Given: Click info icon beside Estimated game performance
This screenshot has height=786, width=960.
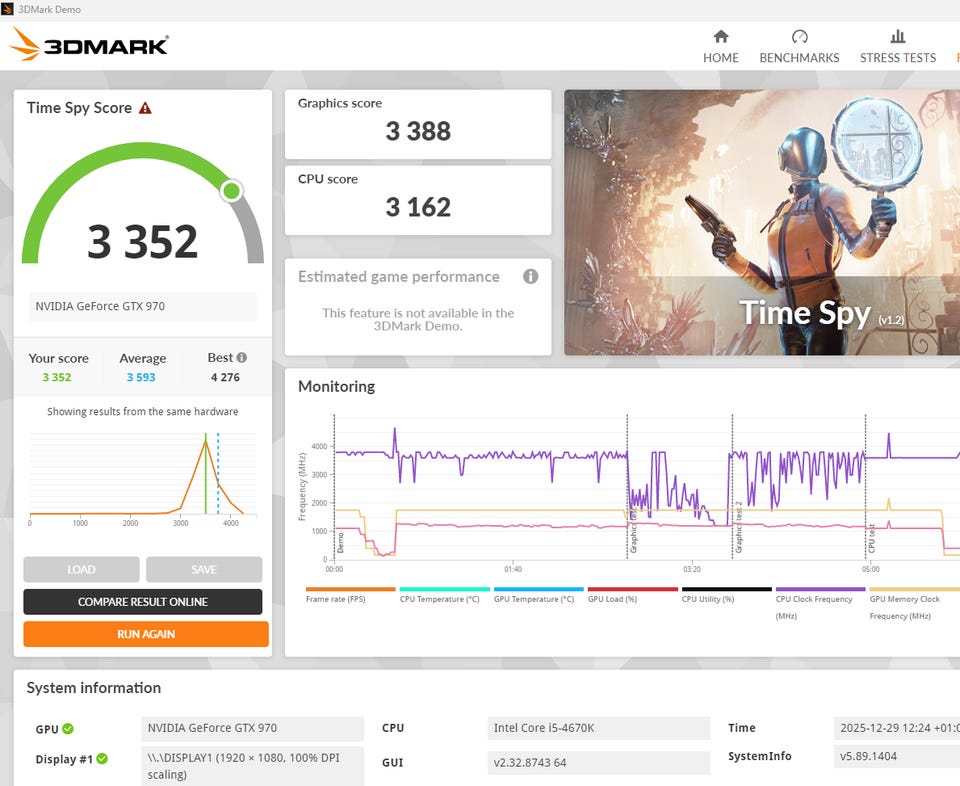Looking at the screenshot, I should click(530, 277).
